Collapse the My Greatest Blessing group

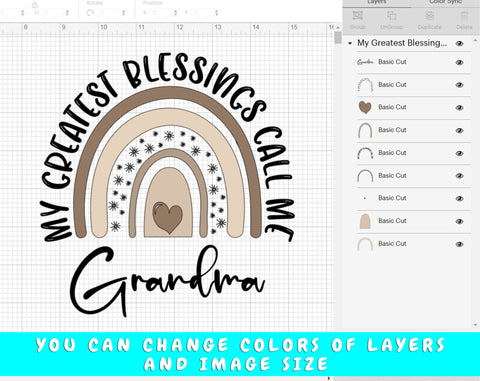click(350, 43)
